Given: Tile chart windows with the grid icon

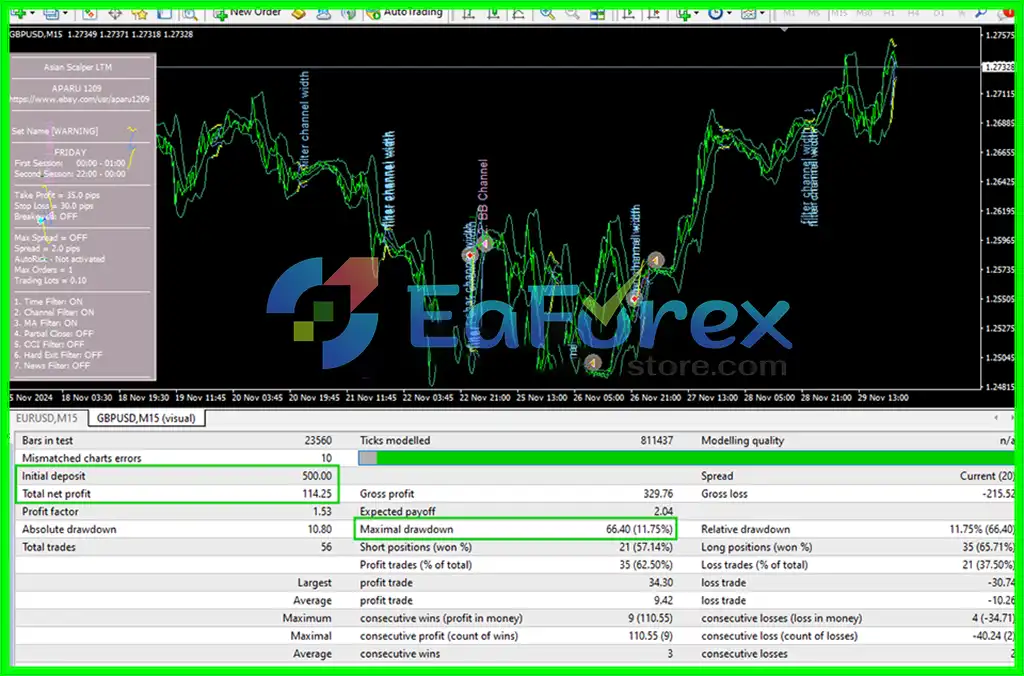Looking at the screenshot, I should (597, 13).
